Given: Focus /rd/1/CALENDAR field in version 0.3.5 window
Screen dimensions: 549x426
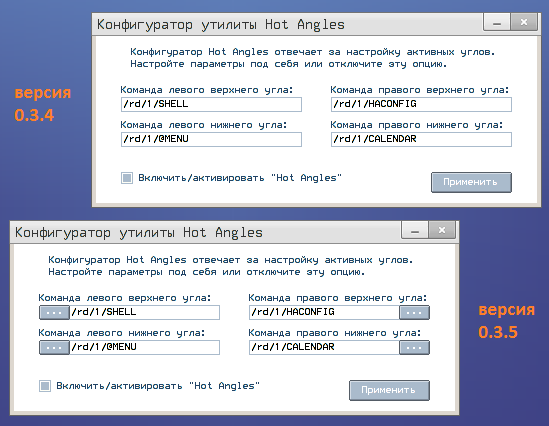Looking at the screenshot, I should point(324,347).
